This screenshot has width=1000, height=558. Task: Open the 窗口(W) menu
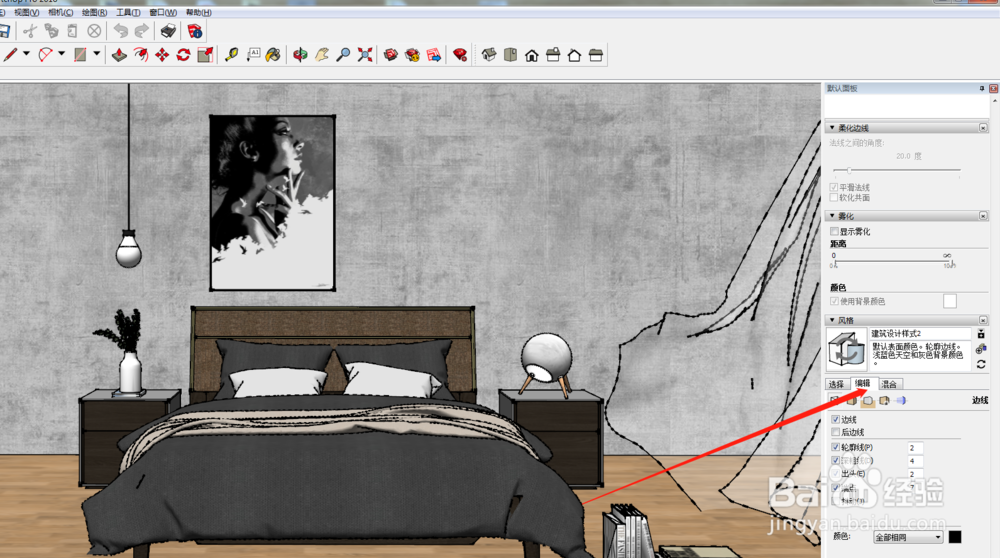(163, 12)
